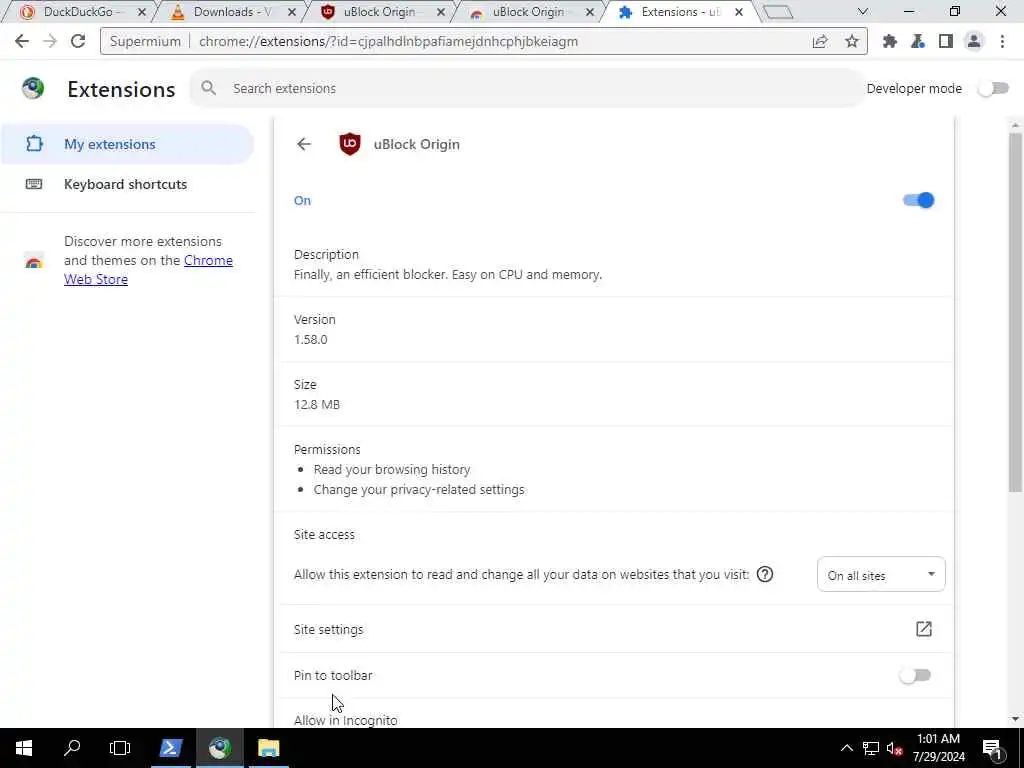Image resolution: width=1024 pixels, height=768 pixels.
Task: Bookmark this page with the star icon
Action: (852, 41)
